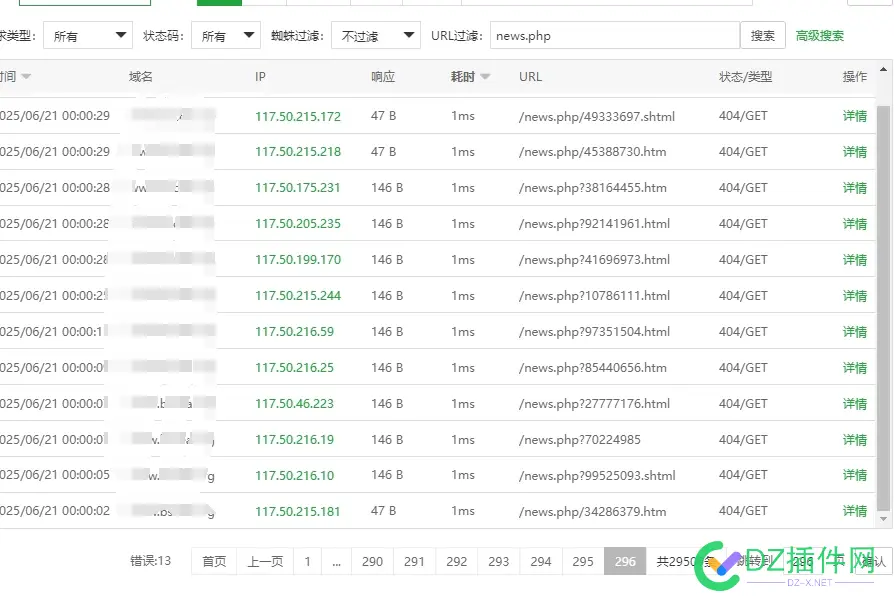Expand the 蜘蛛过滤 dropdown showing 不过滤
The width and height of the screenshot is (894, 606).
(x=375, y=34)
